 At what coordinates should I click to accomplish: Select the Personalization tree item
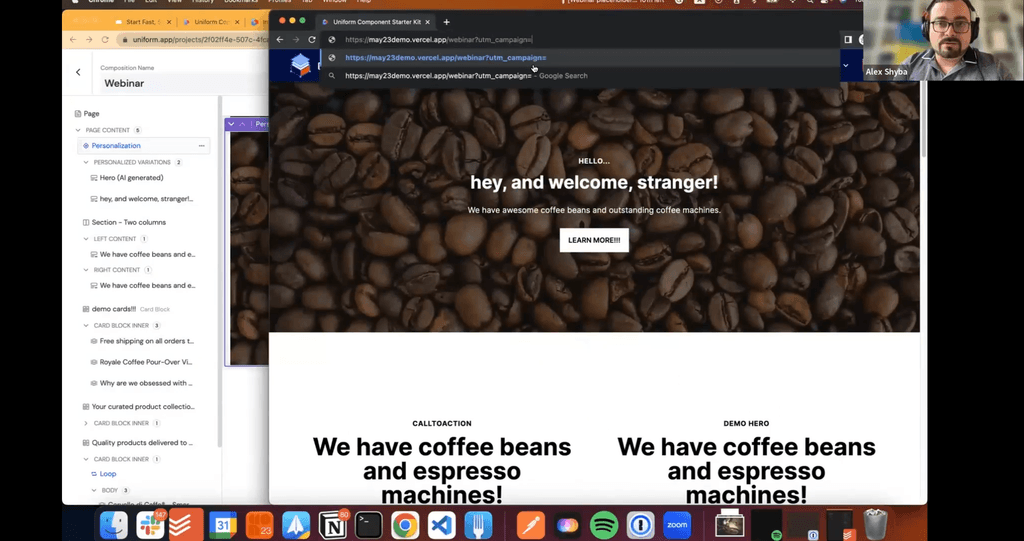click(x=116, y=146)
